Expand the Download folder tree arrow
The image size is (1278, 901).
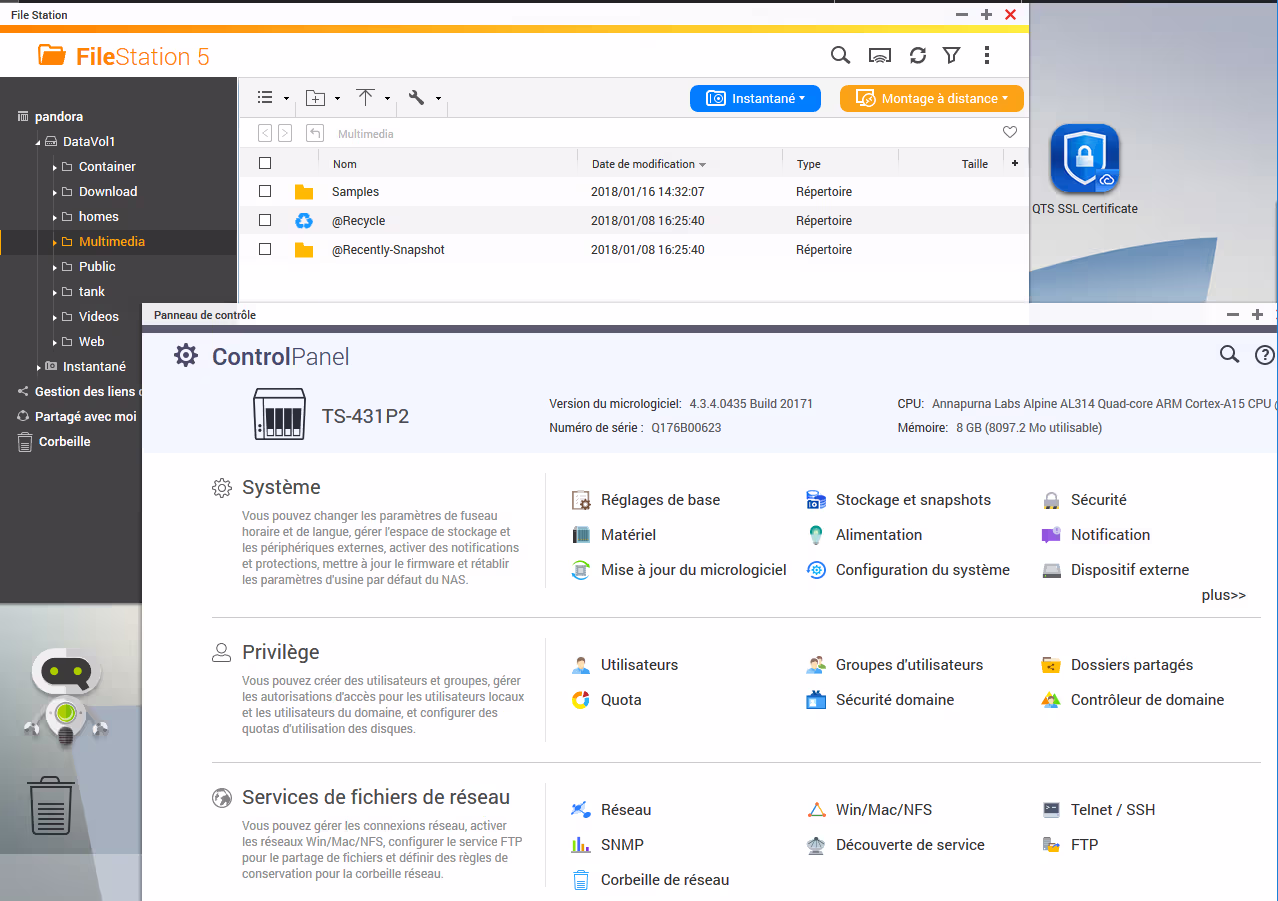click(x=55, y=192)
